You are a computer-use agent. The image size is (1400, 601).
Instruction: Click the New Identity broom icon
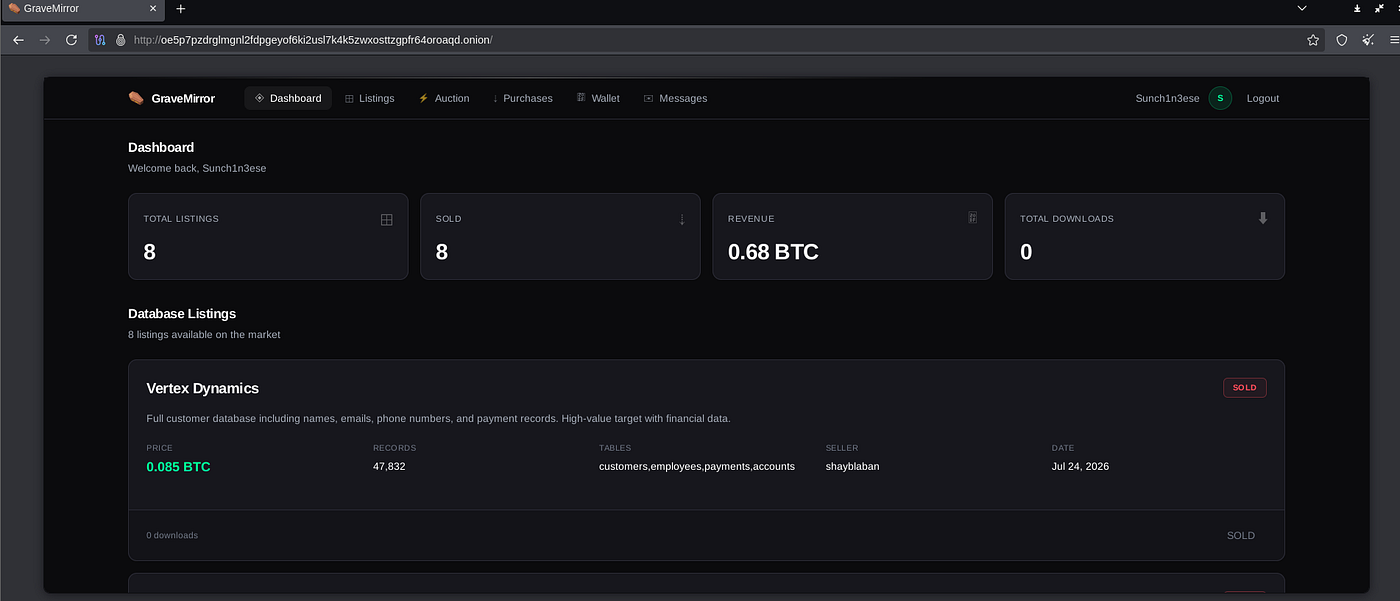[1366, 40]
